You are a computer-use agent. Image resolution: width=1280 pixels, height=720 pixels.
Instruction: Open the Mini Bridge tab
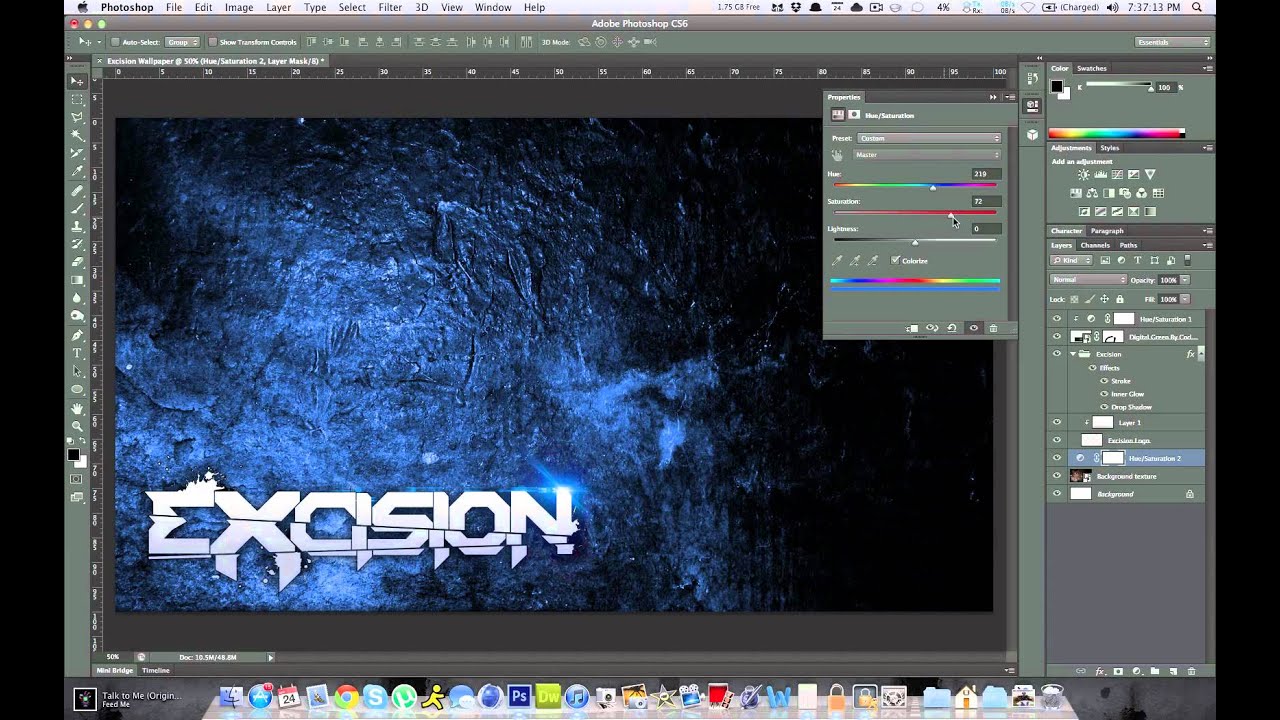pyautogui.click(x=114, y=670)
